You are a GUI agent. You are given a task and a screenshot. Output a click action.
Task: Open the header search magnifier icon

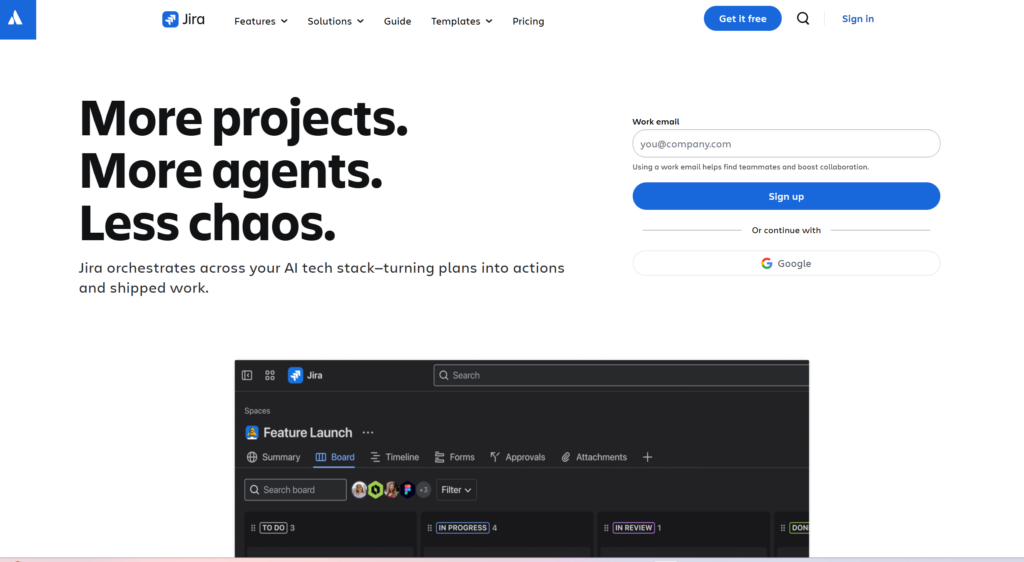(803, 19)
